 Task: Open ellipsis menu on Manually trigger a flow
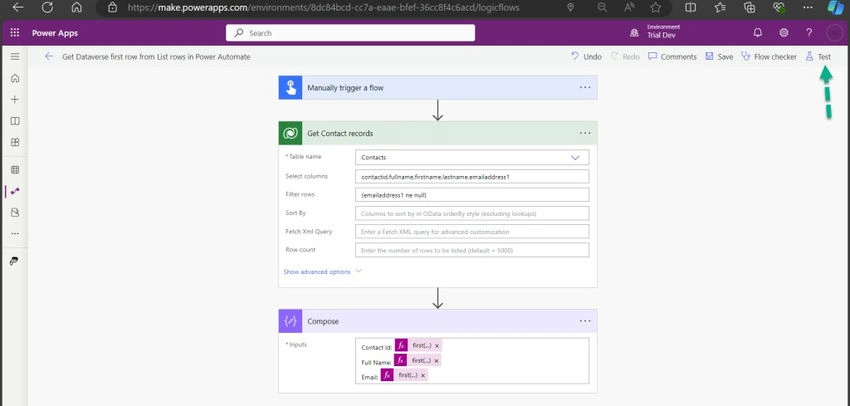[585, 87]
